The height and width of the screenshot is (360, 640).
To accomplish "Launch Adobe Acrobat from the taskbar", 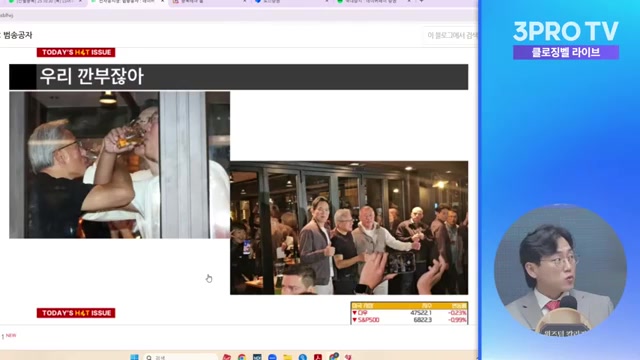I will pyautogui.click(x=318, y=357).
